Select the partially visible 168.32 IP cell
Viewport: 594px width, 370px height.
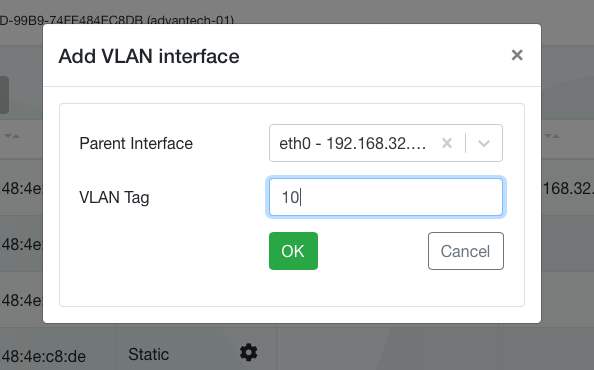tap(568, 189)
